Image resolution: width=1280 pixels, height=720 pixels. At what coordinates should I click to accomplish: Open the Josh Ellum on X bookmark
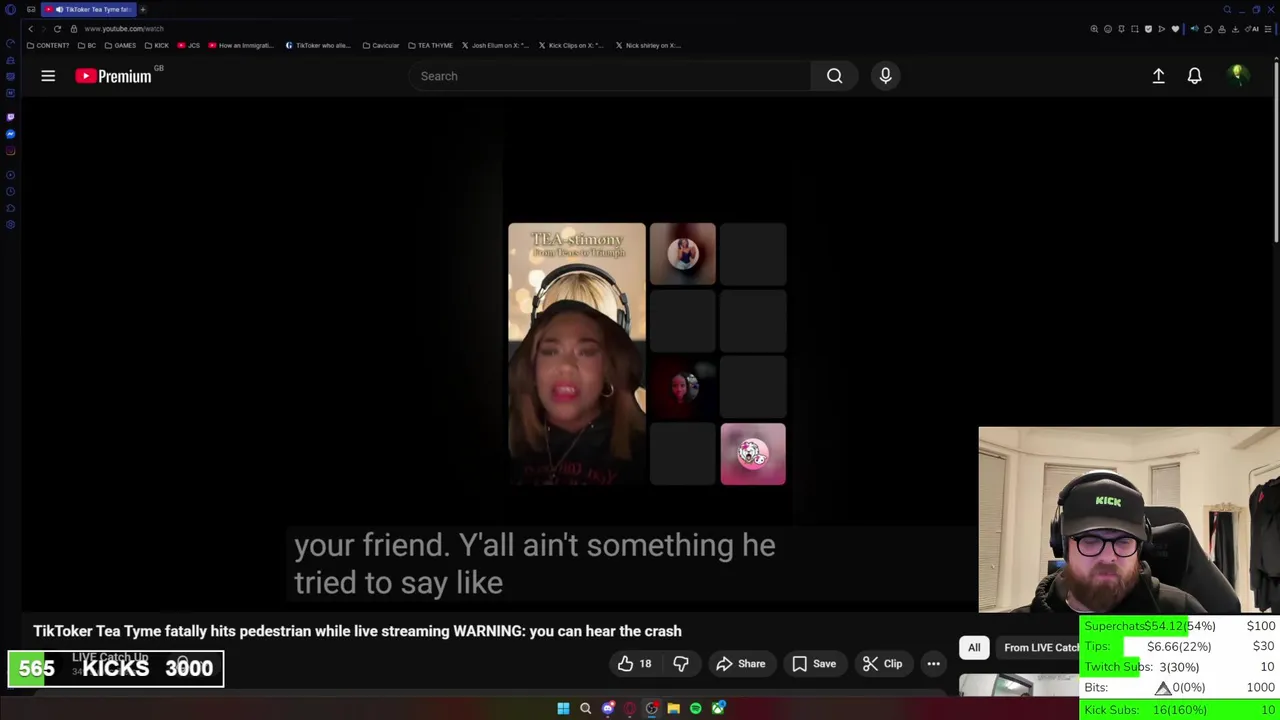(496, 45)
